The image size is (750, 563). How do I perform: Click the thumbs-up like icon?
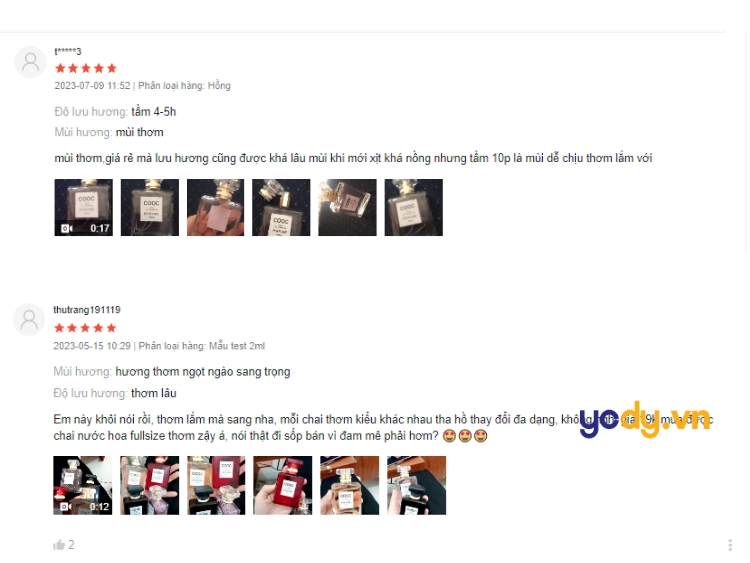tap(59, 545)
